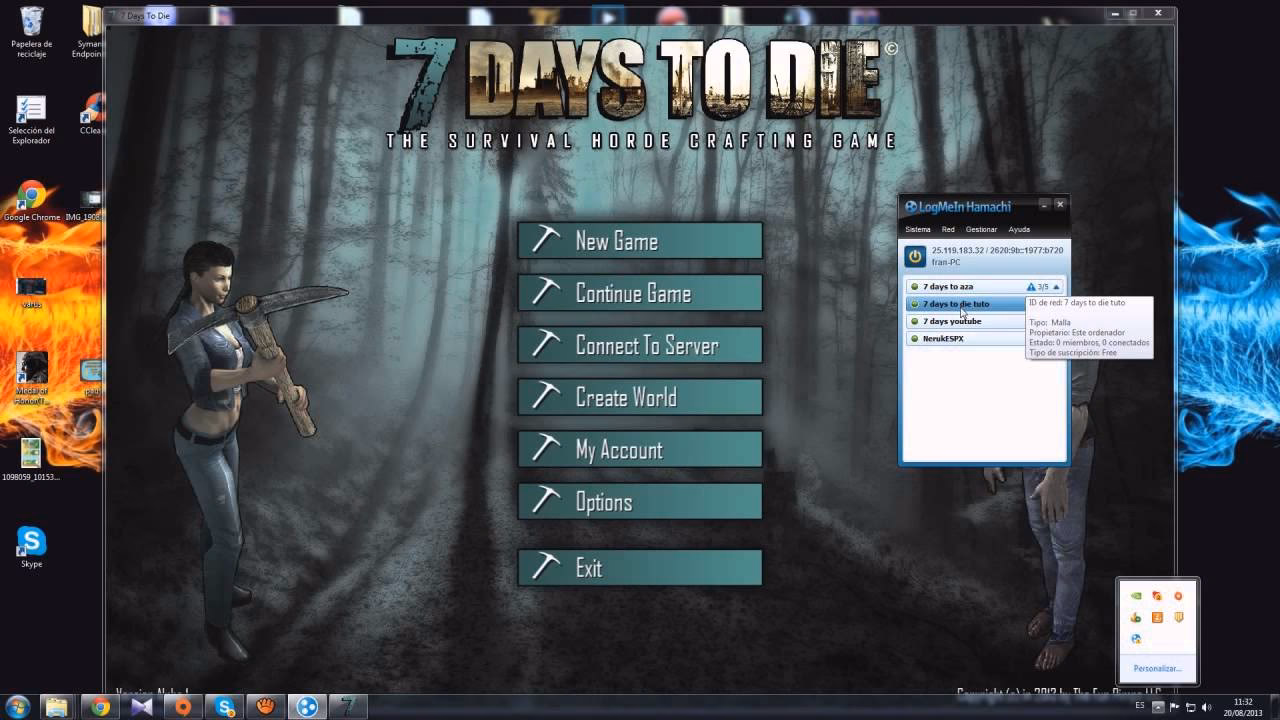The image size is (1280, 720).
Task: Select the 7 days to die tuto network
Action: coord(966,304)
